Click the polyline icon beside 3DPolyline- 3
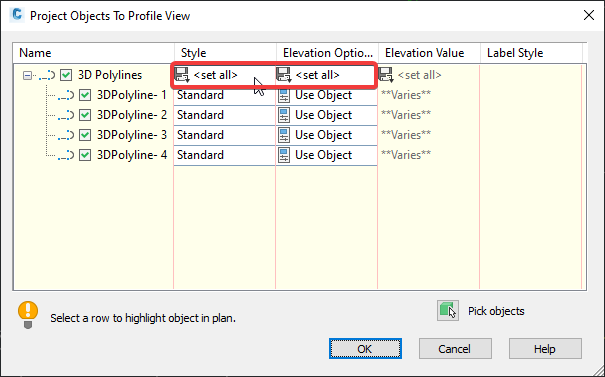Viewport: 605px width, 377px height. (x=66, y=135)
